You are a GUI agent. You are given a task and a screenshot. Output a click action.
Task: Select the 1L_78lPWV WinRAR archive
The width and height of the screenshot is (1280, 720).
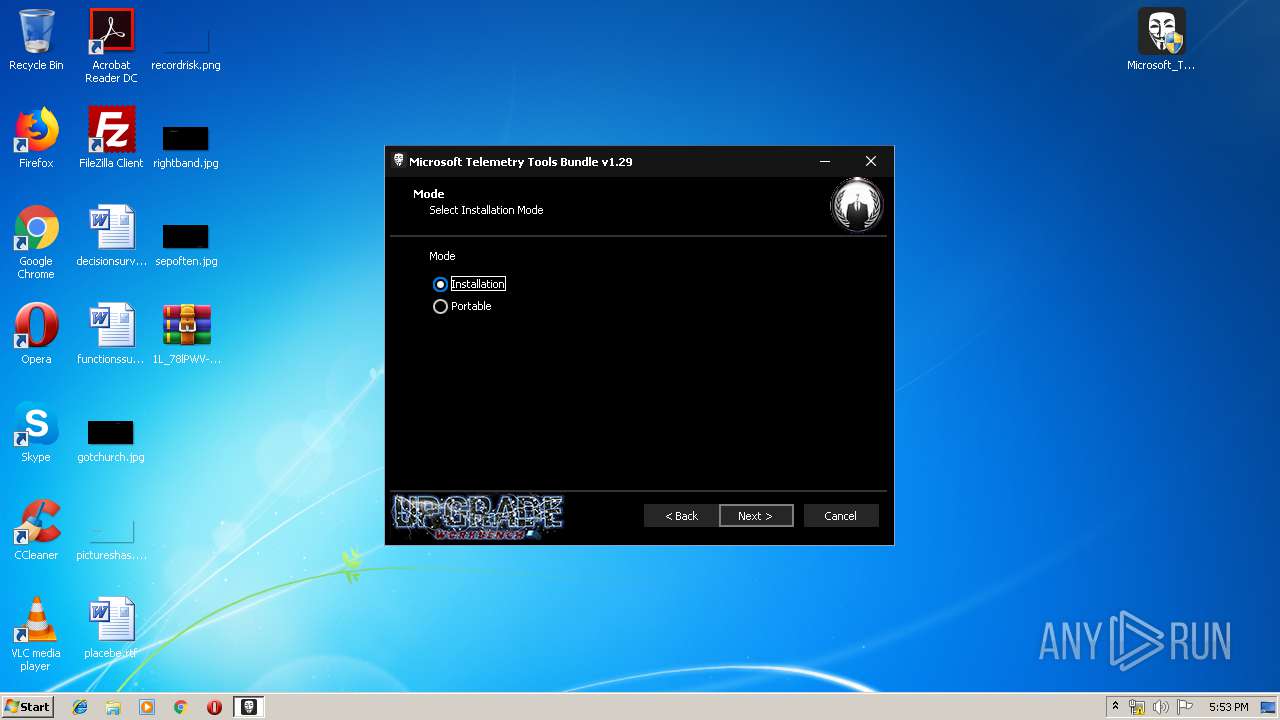[x=186, y=334]
